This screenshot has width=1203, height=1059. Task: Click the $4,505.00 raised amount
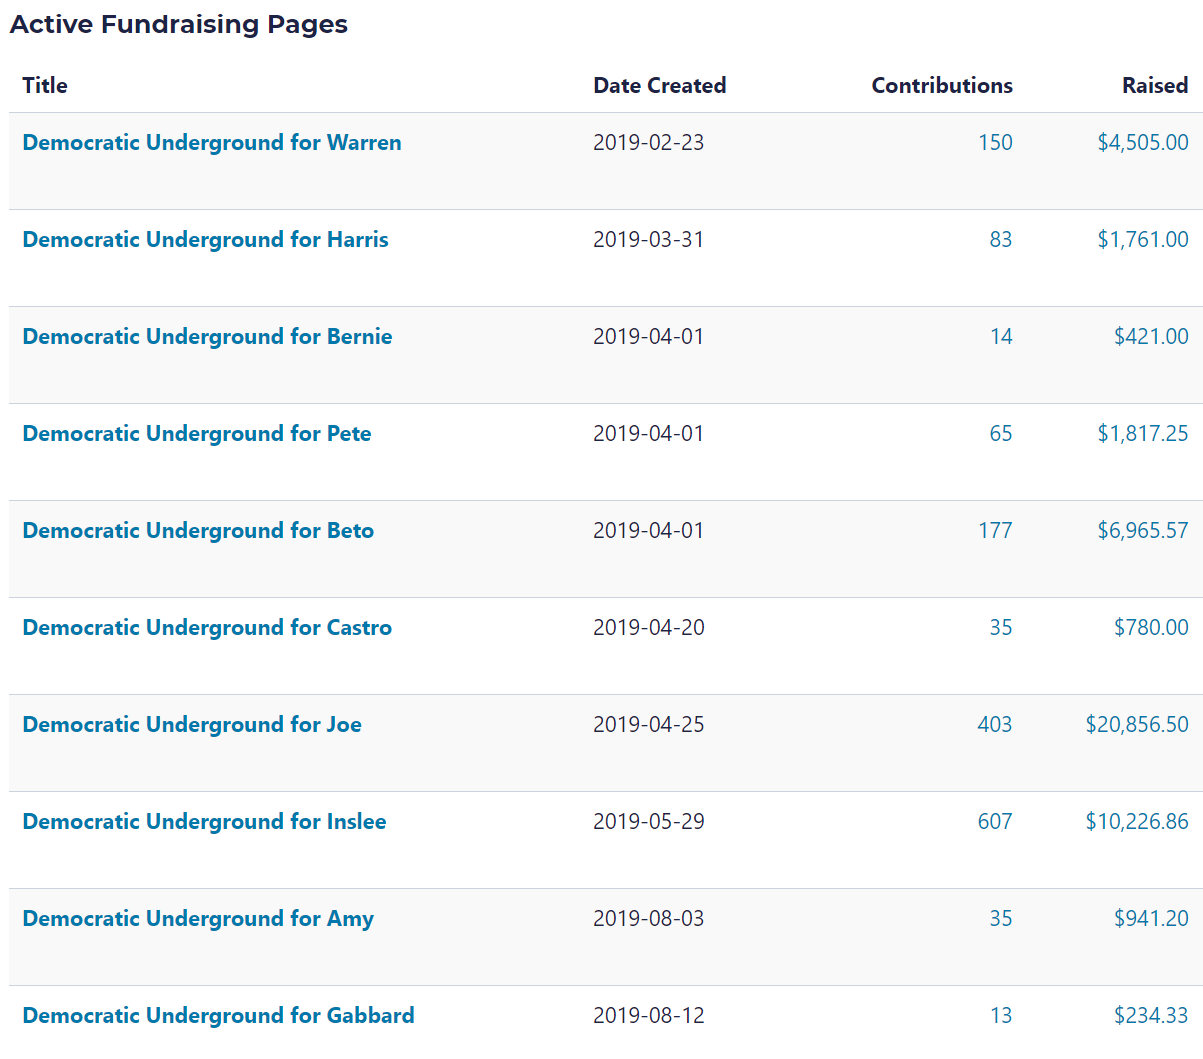[1143, 143]
